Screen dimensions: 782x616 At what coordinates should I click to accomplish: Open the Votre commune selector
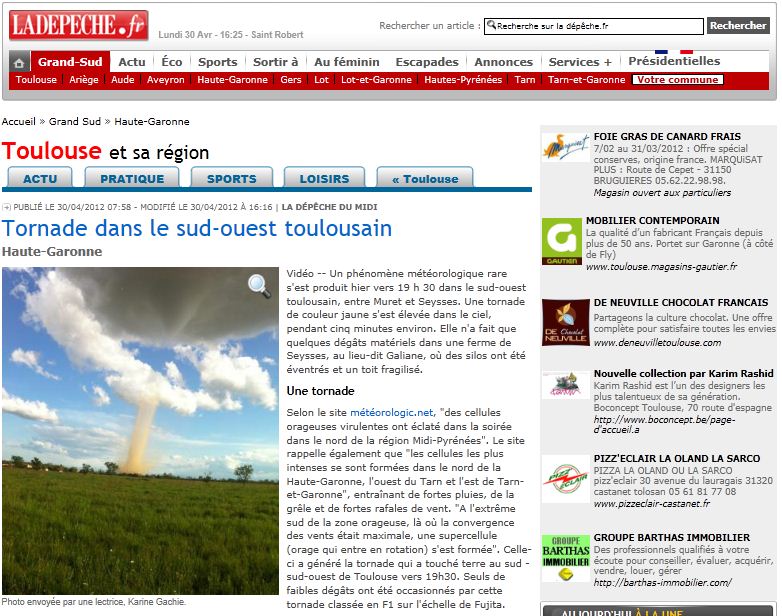678,80
